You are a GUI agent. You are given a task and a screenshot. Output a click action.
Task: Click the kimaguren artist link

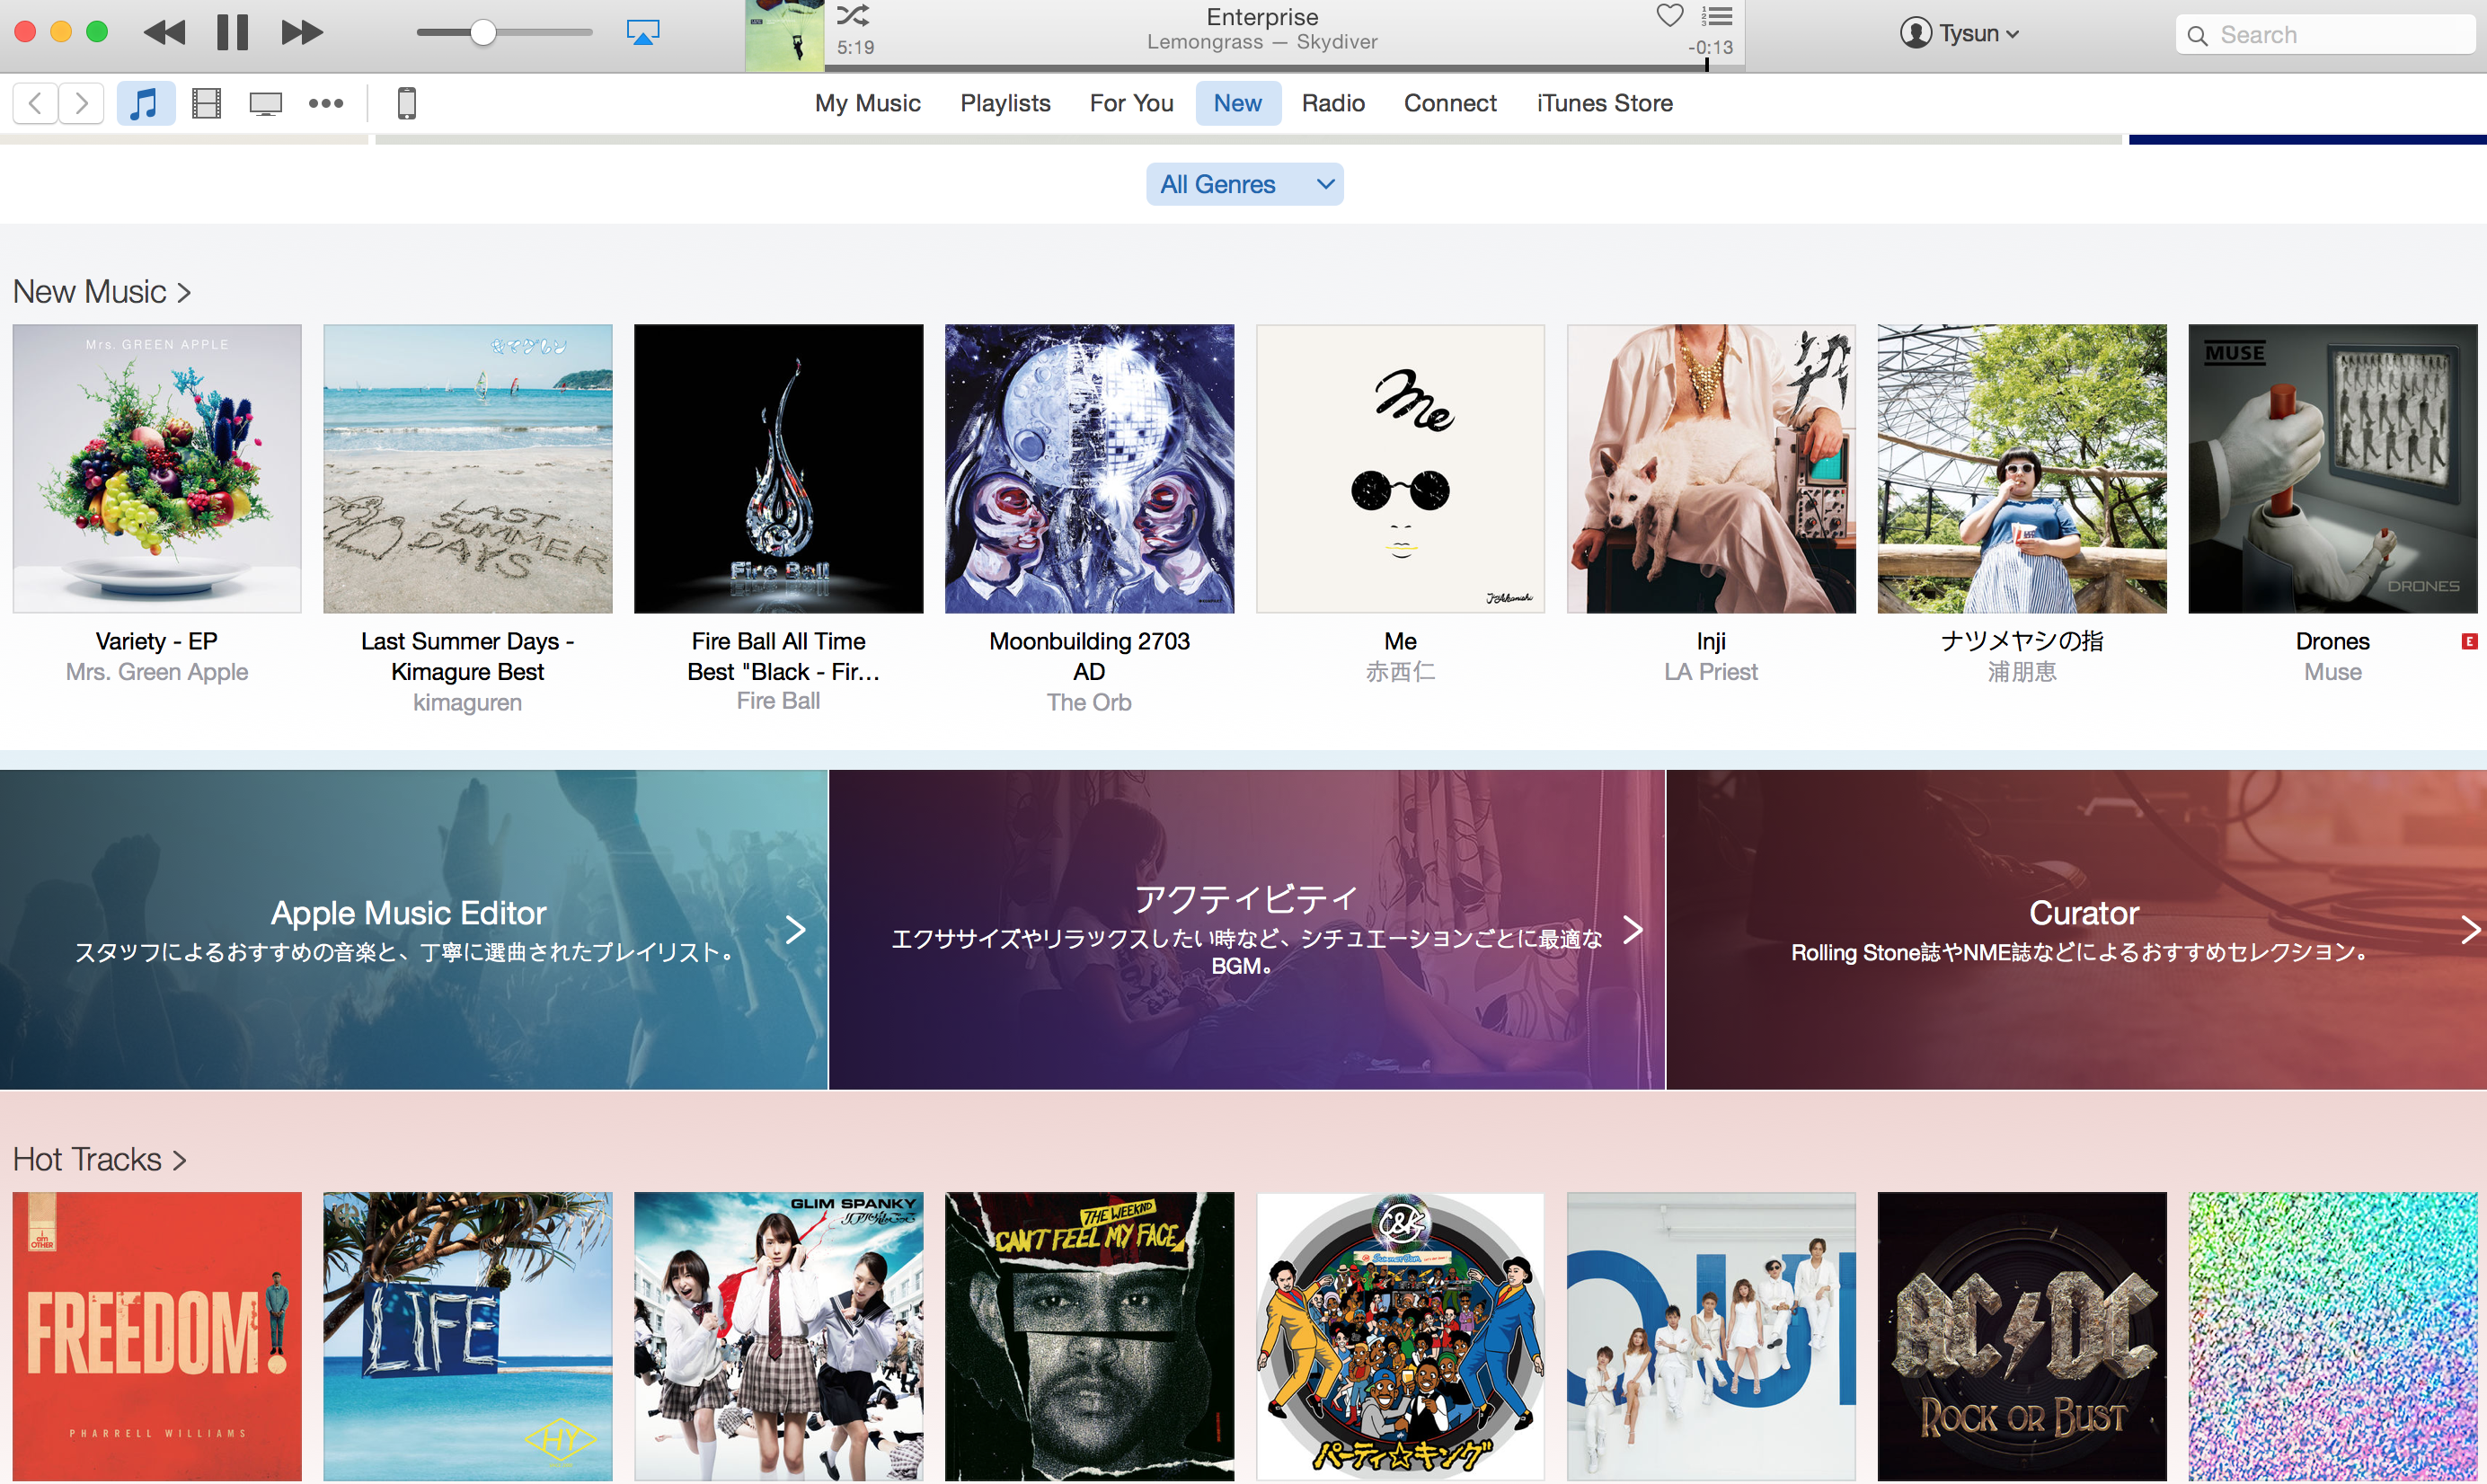[468, 702]
